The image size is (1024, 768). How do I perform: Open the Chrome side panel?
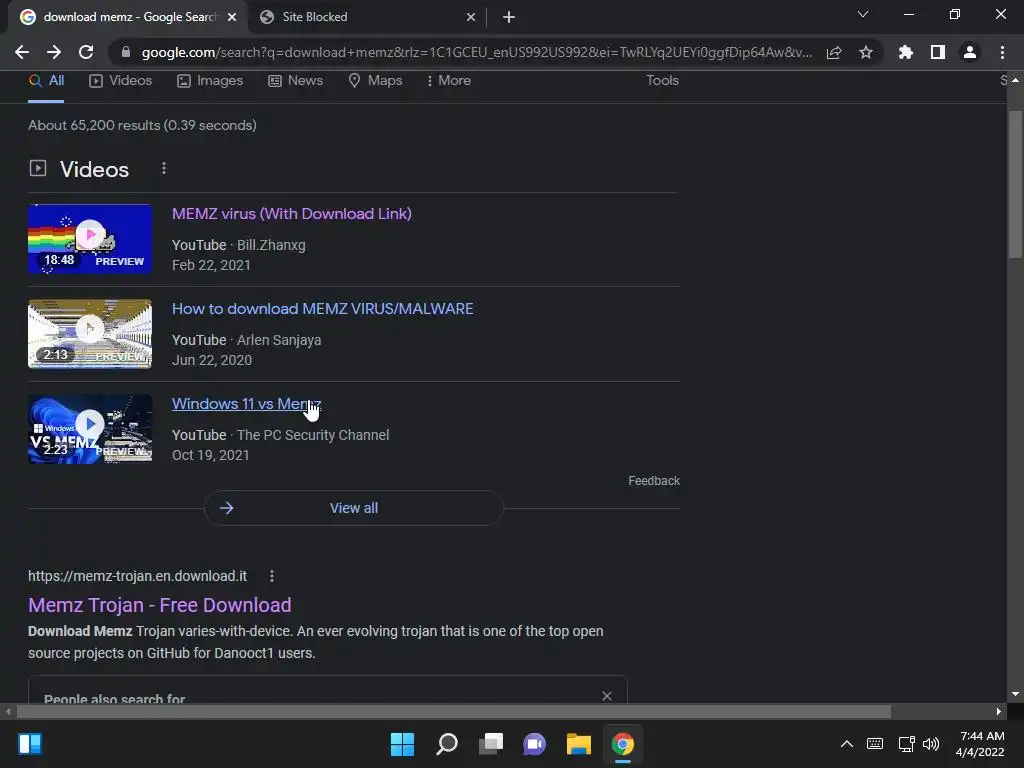pos(938,52)
